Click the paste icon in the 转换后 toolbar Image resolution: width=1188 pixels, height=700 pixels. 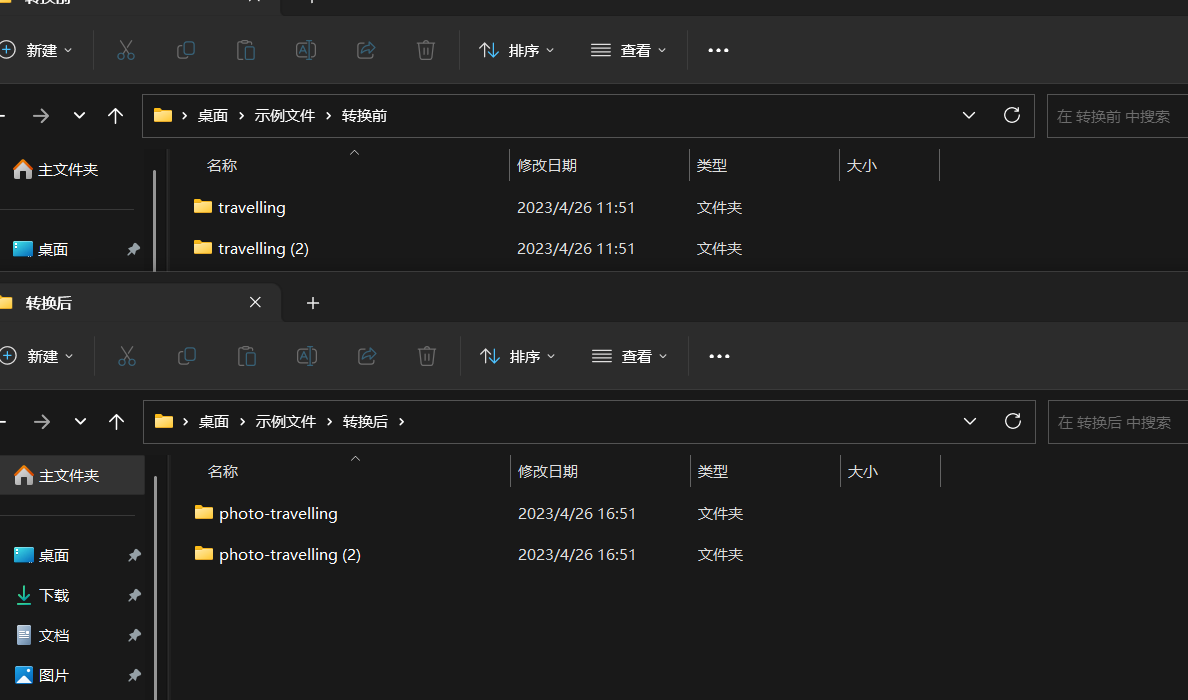coord(247,356)
